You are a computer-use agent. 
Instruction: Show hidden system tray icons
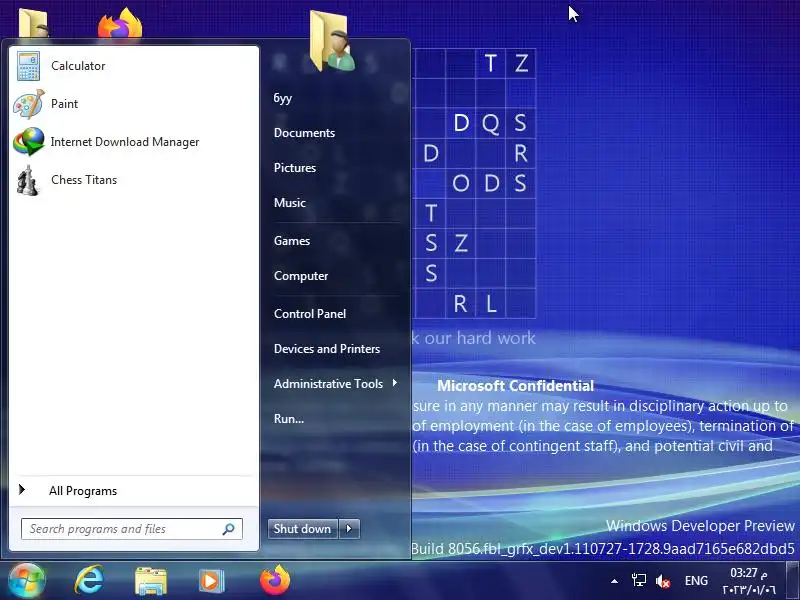(x=614, y=581)
